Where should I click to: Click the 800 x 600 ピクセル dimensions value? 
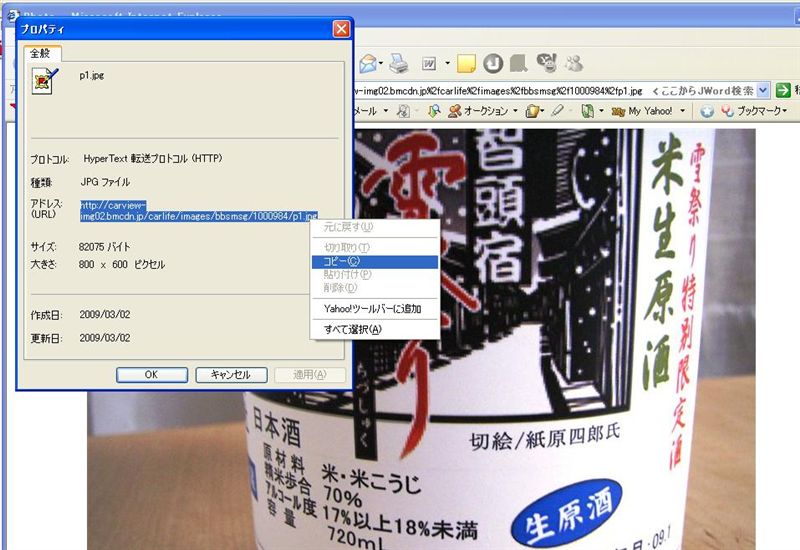click(122, 264)
